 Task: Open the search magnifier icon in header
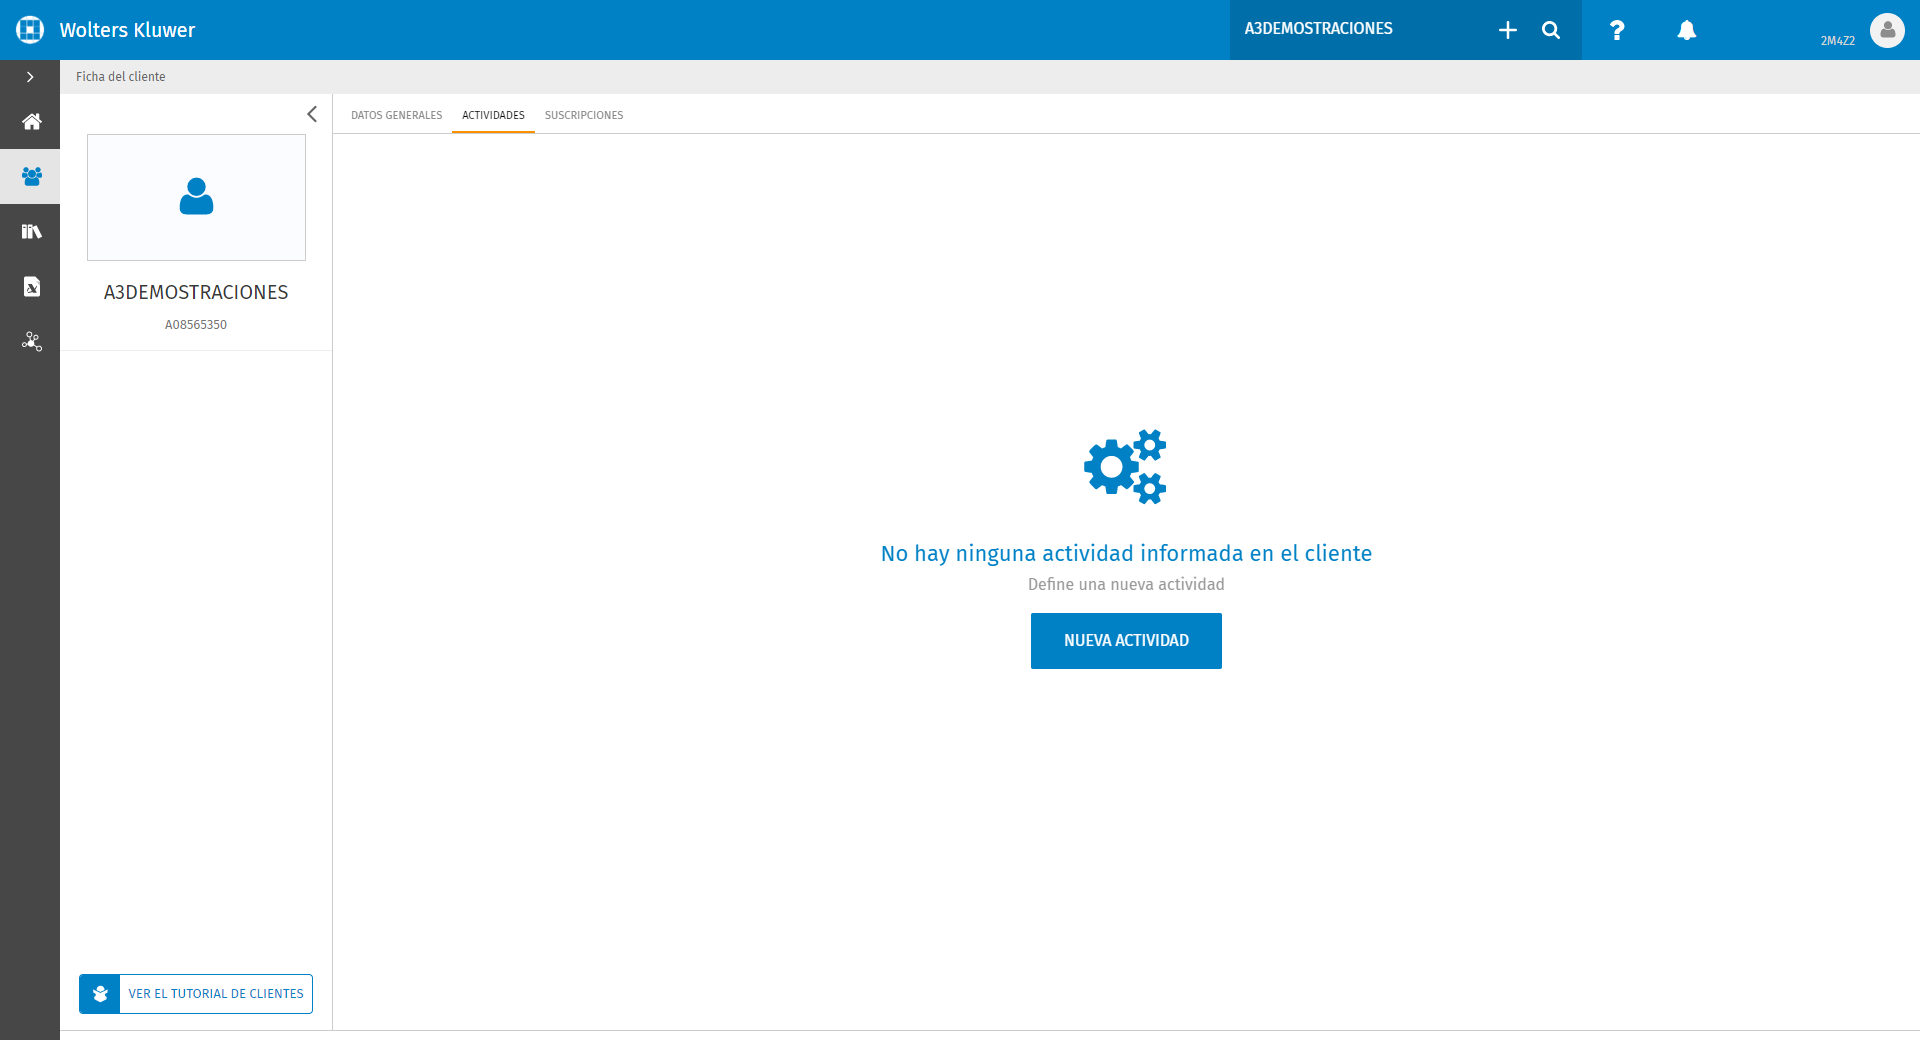1551,31
